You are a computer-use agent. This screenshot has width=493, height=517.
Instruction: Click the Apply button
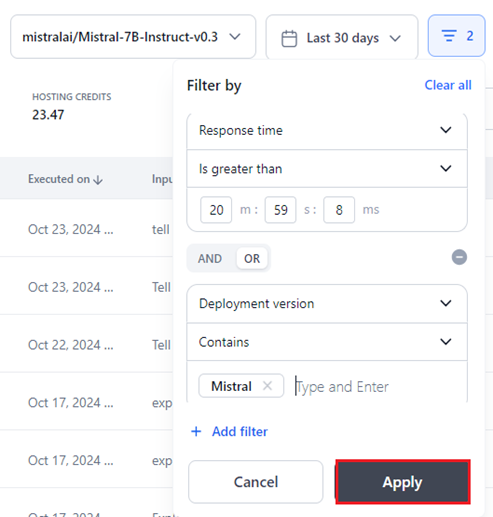[x=403, y=482]
